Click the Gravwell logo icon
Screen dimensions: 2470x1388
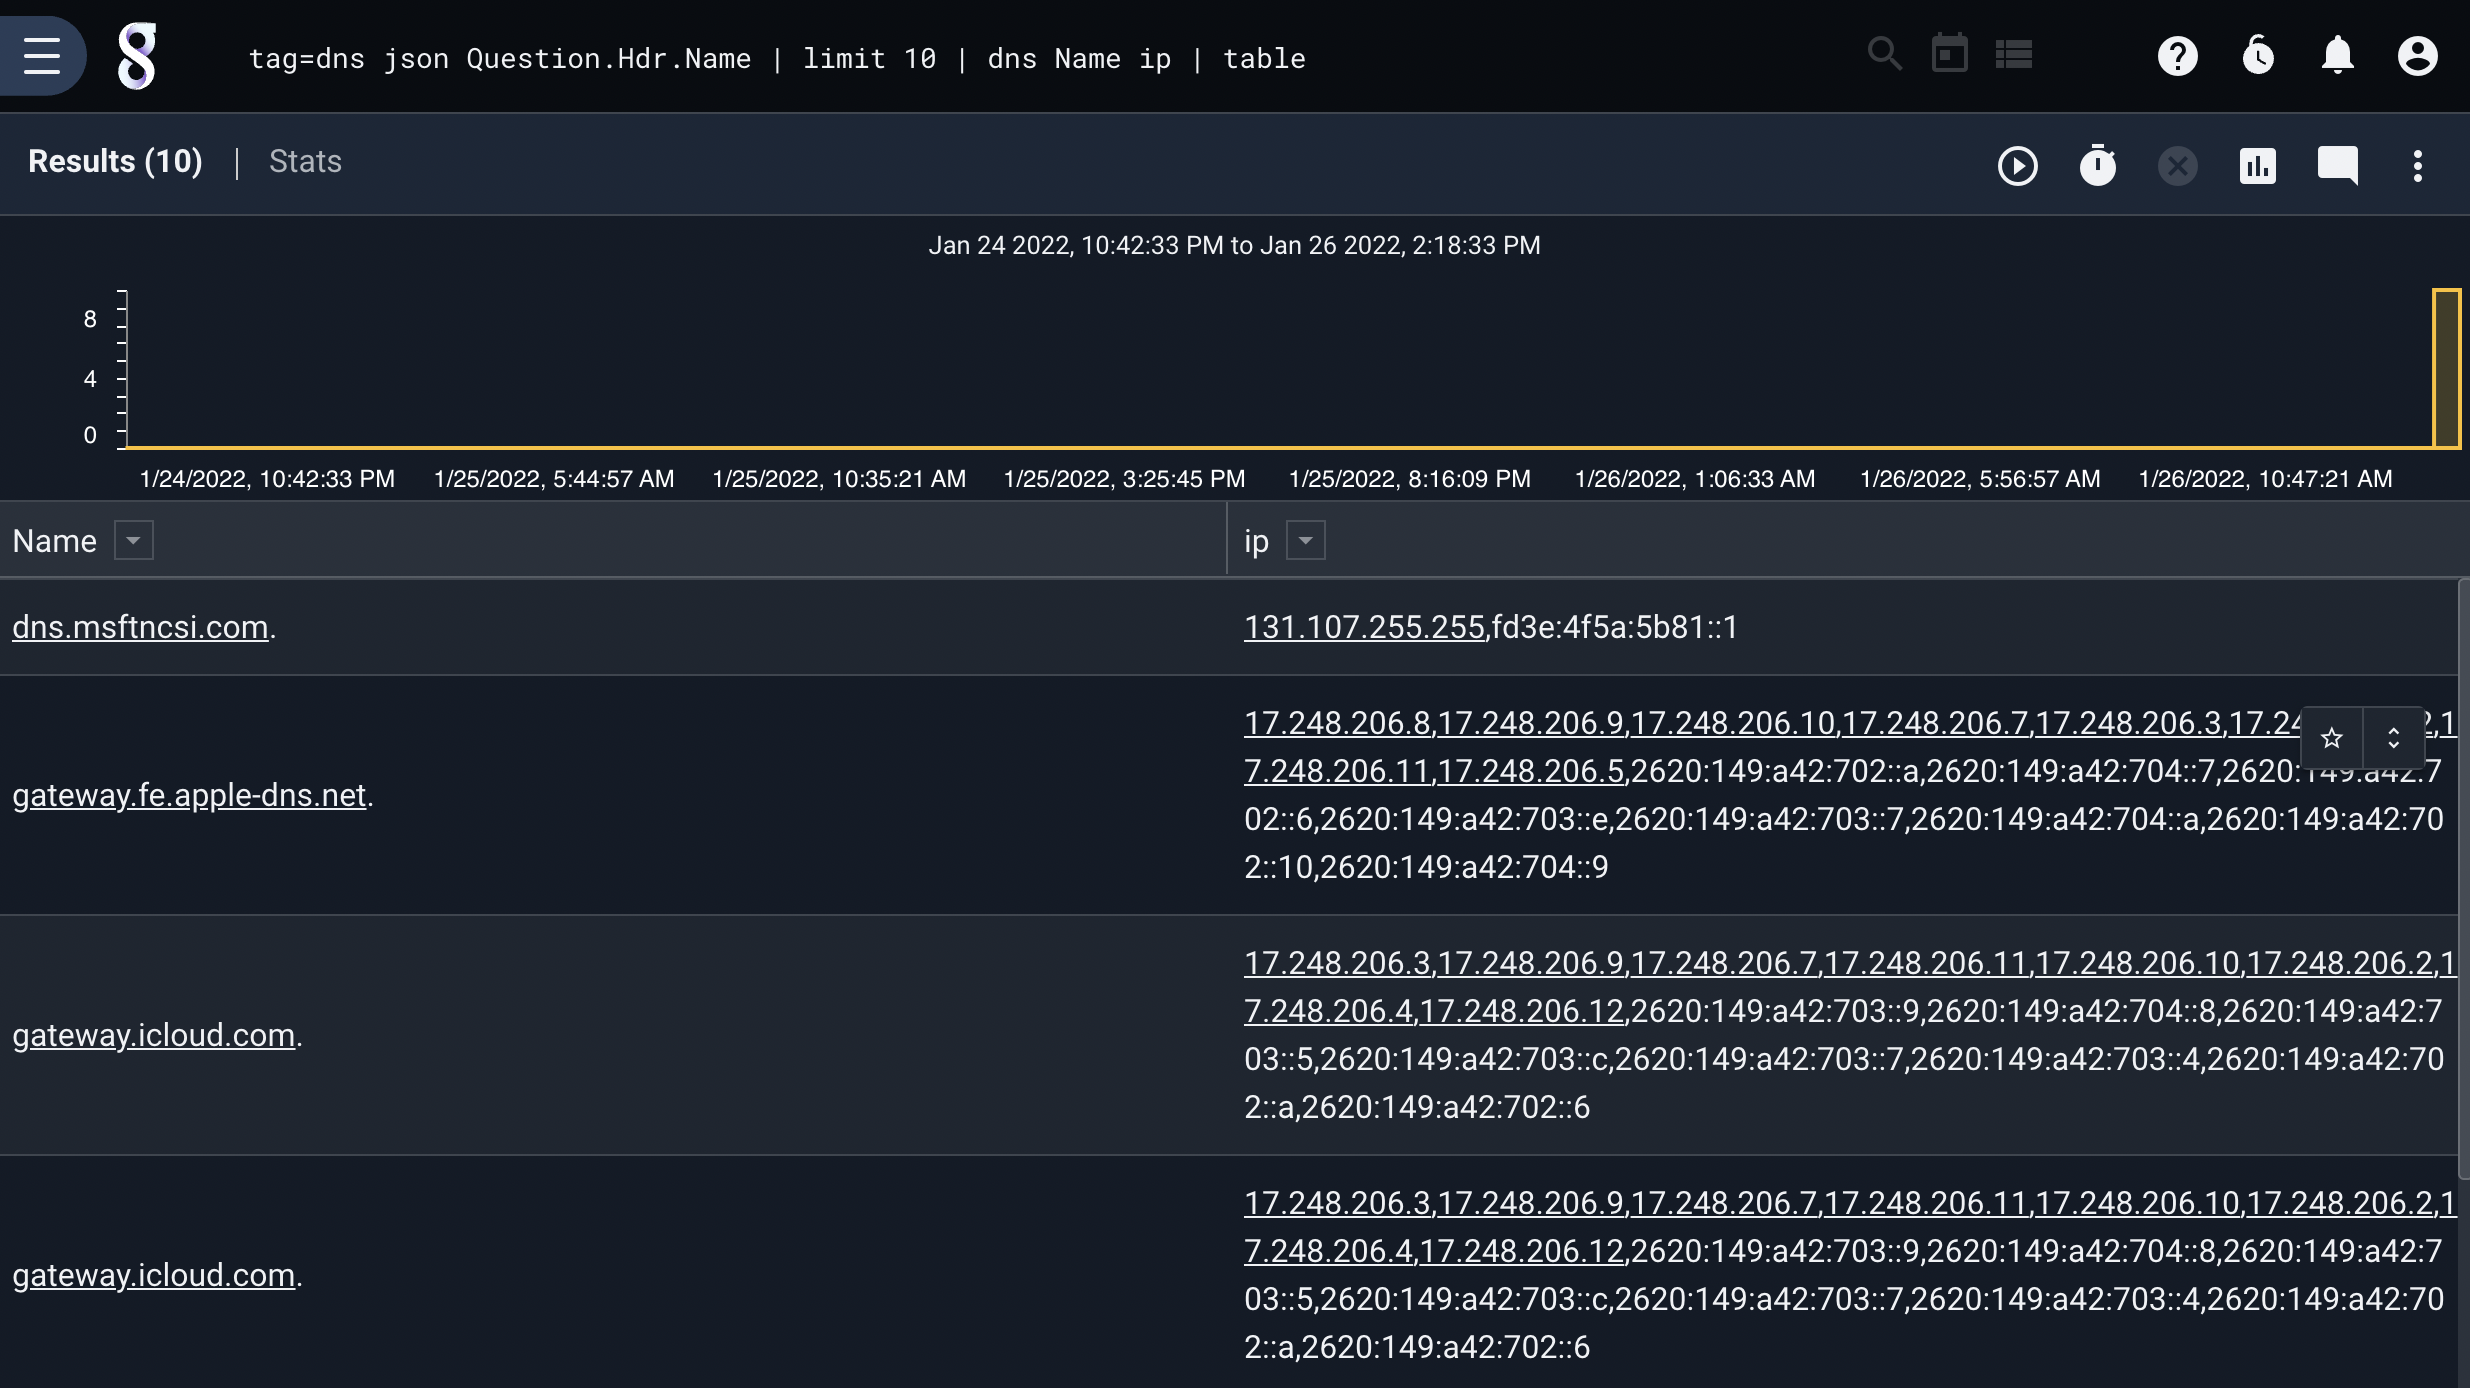137,56
